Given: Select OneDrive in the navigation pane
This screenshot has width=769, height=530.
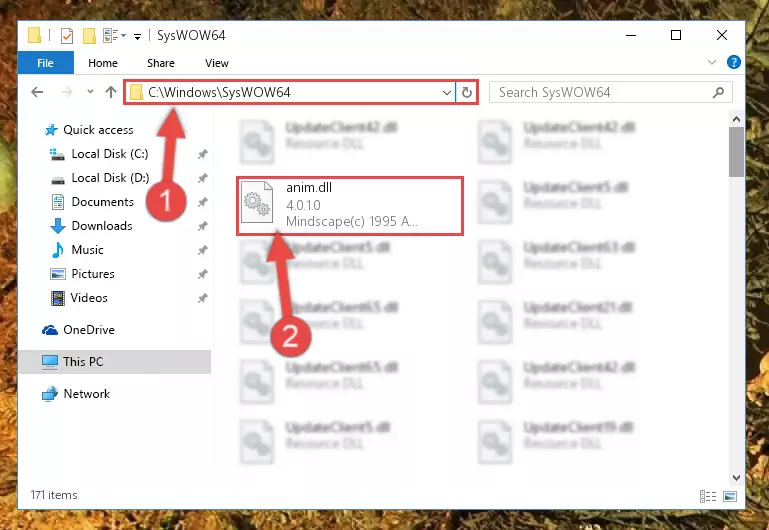Looking at the screenshot, I should (x=78, y=330).
